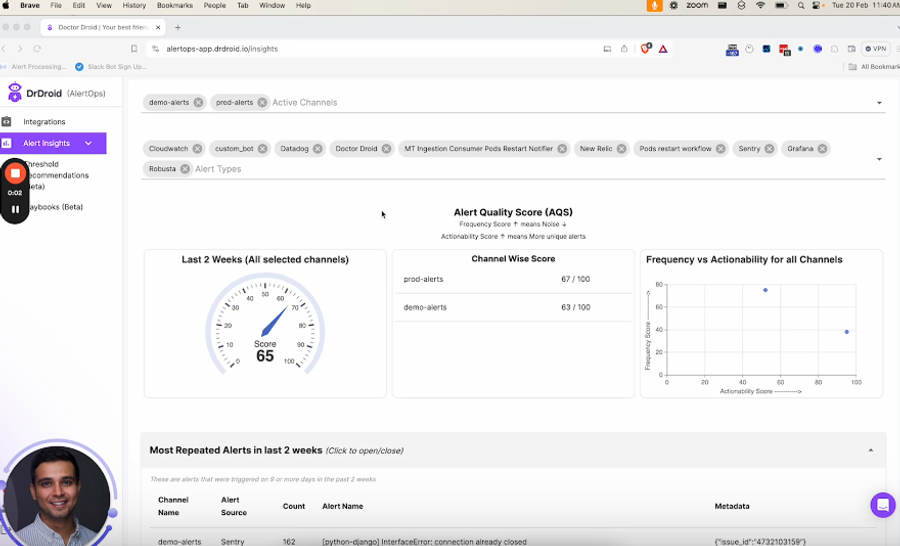Remove MT Ingestion Consumer Pods Restart Notifier chip
The width and height of the screenshot is (900, 546).
562,149
